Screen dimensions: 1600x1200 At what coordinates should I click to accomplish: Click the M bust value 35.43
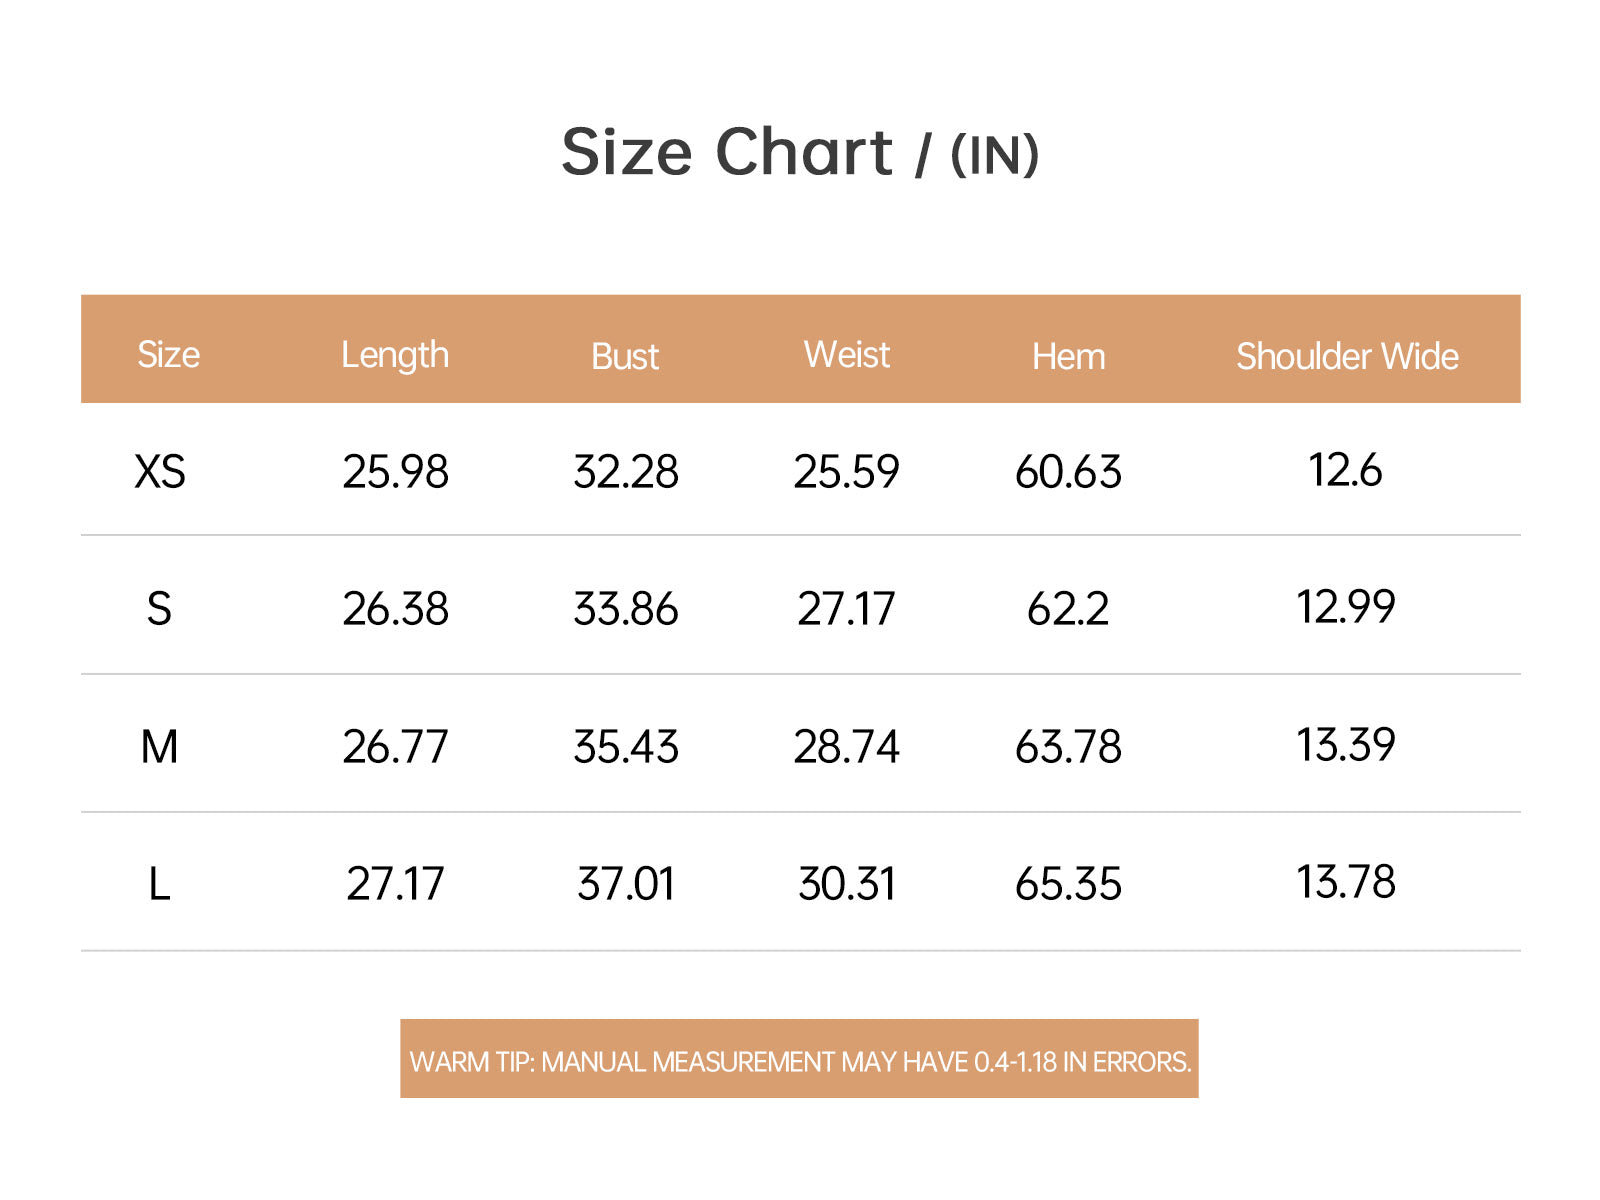click(x=626, y=747)
